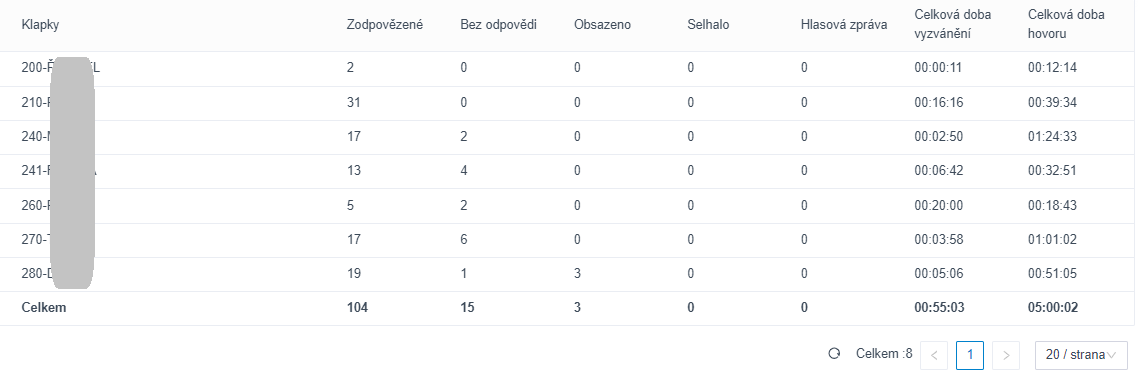The width and height of the screenshot is (1138, 379).
Task: Click the Celkem totals row
Action: point(568,308)
